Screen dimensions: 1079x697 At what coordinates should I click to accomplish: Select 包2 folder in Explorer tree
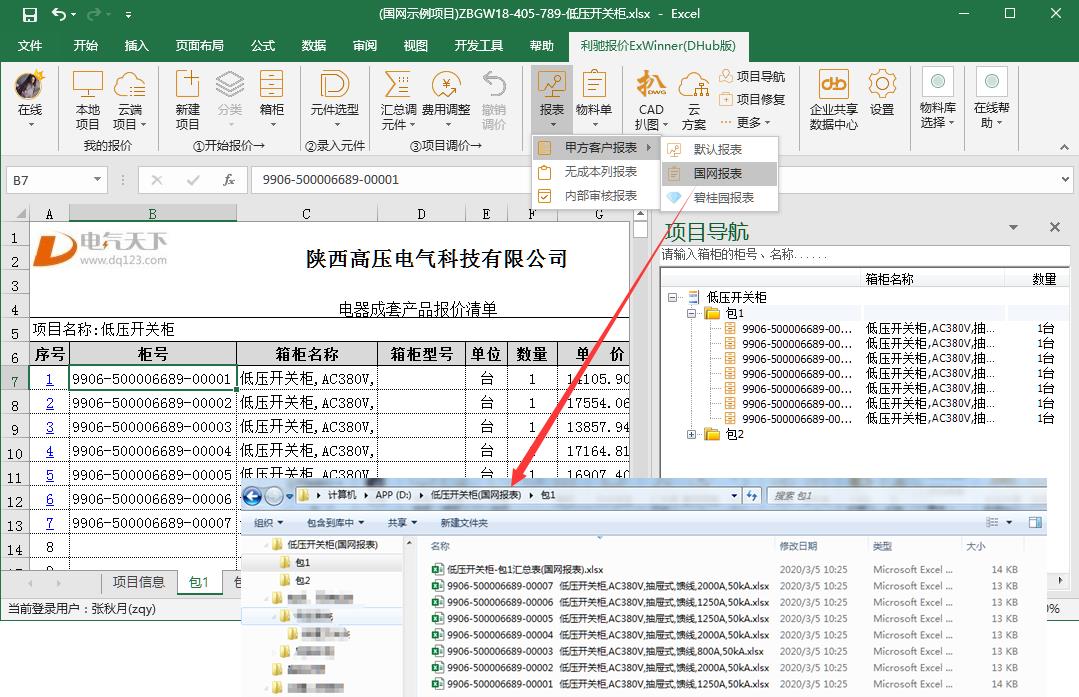(302, 580)
